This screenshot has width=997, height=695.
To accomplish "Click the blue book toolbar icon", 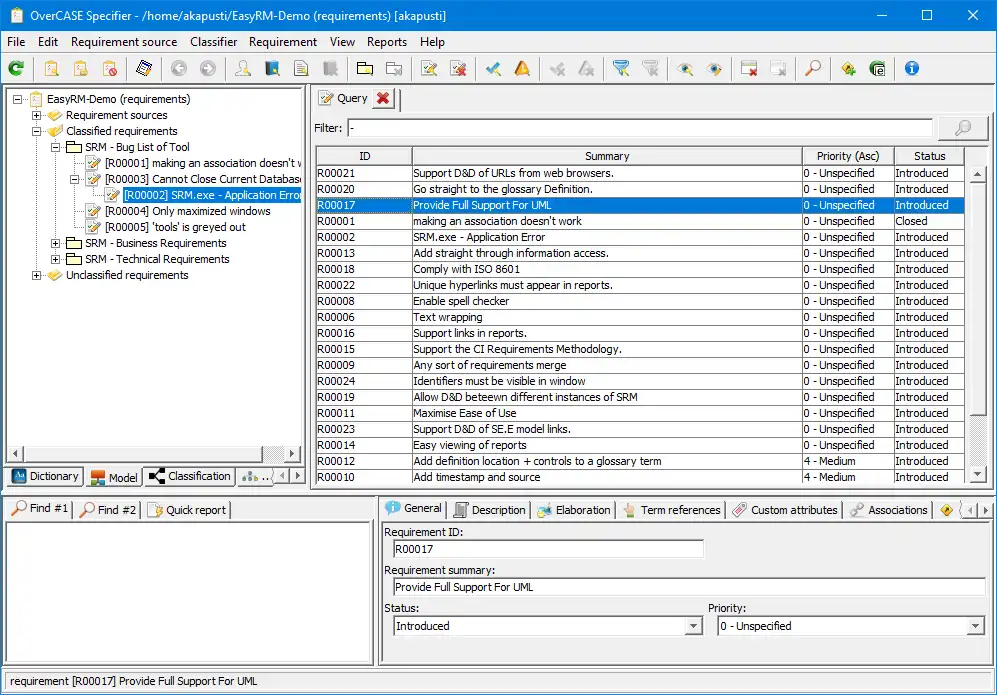I will (x=272, y=69).
